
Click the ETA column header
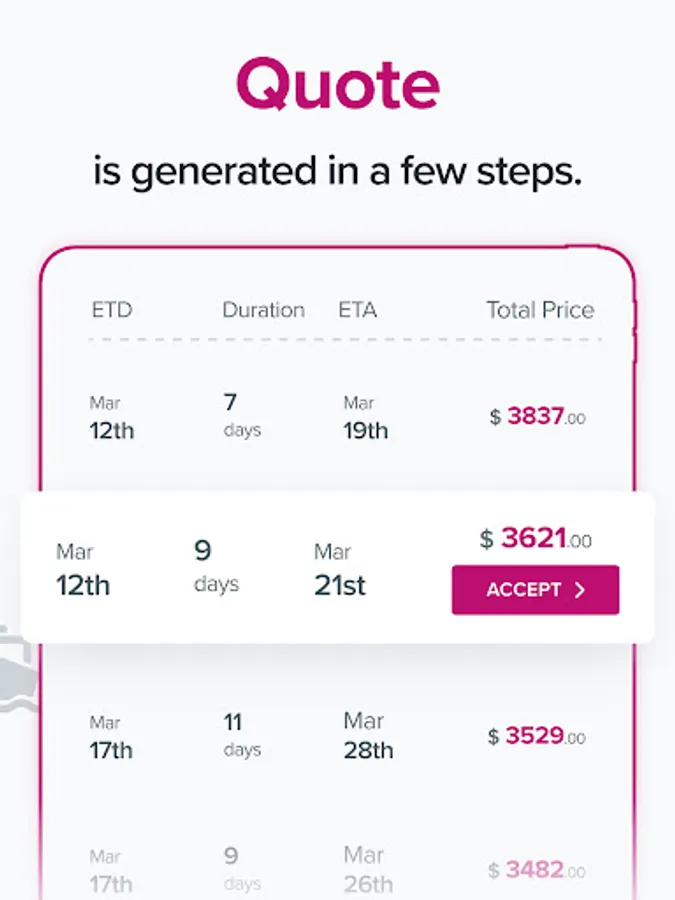(x=357, y=310)
